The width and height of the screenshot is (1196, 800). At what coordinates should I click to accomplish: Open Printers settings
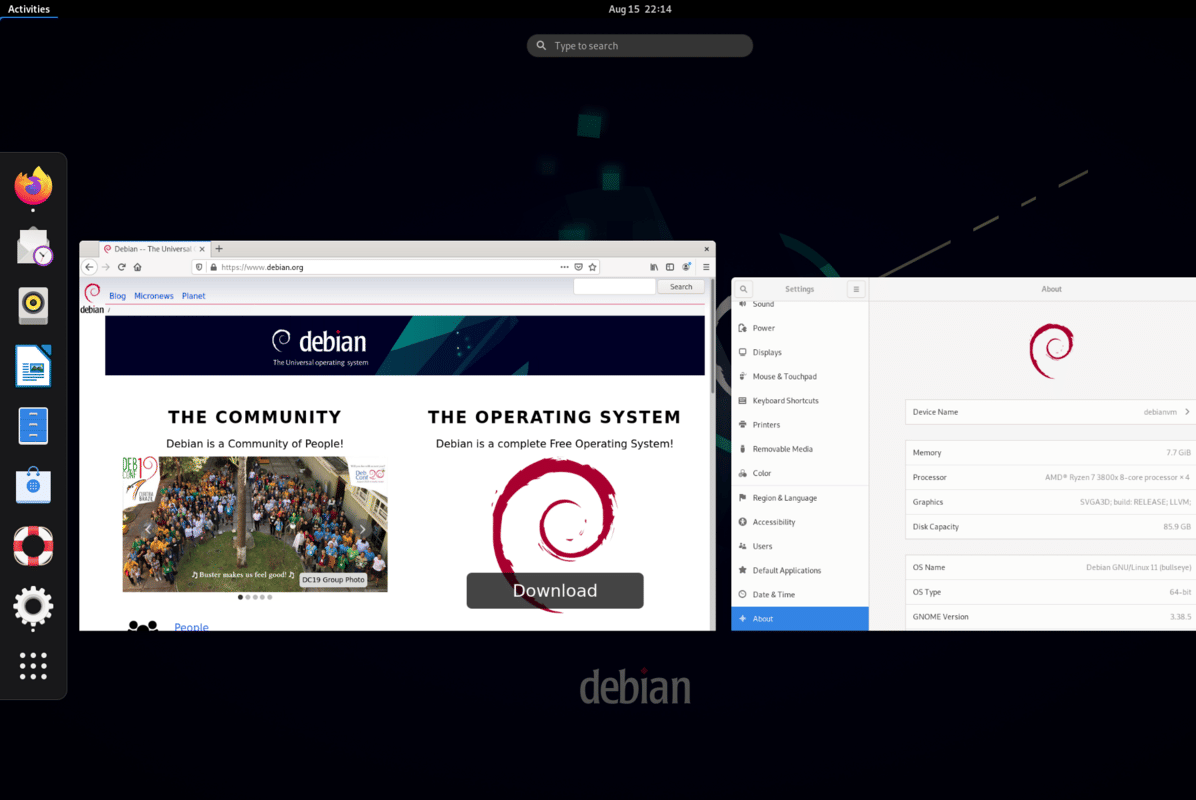[x=799, y=425]
